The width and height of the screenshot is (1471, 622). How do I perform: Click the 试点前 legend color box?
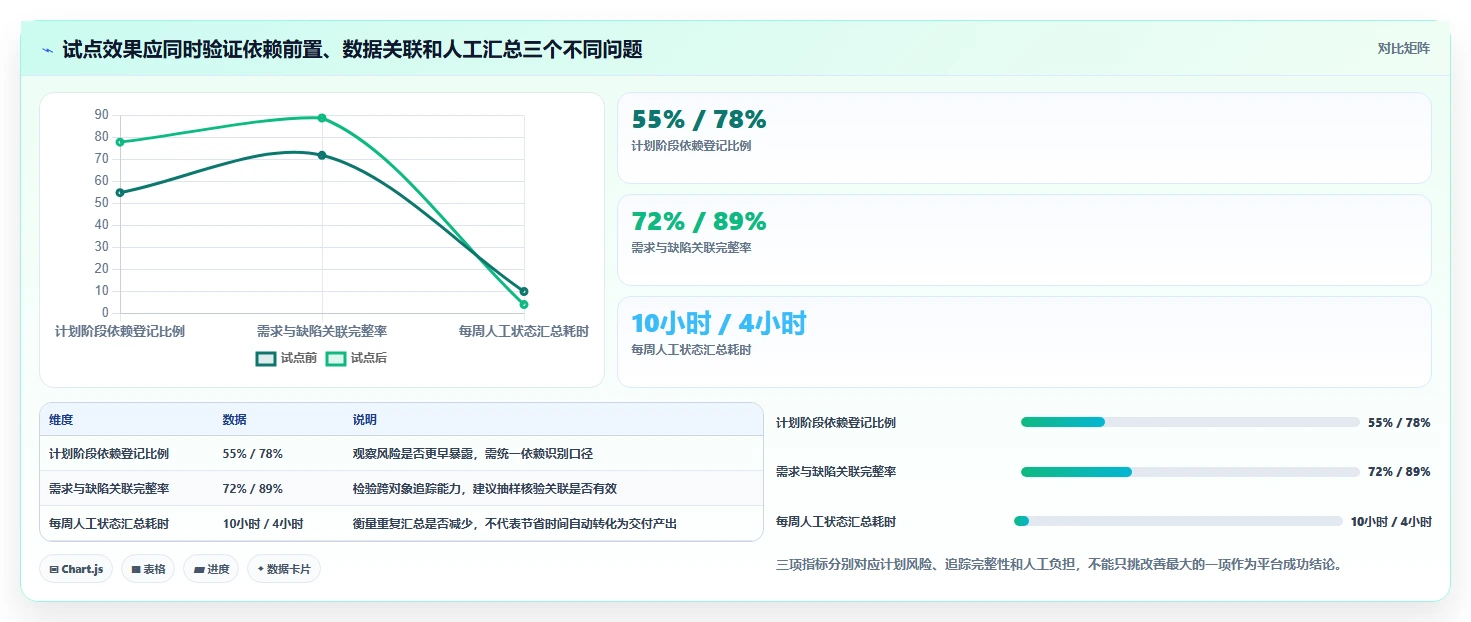(266, 358)
